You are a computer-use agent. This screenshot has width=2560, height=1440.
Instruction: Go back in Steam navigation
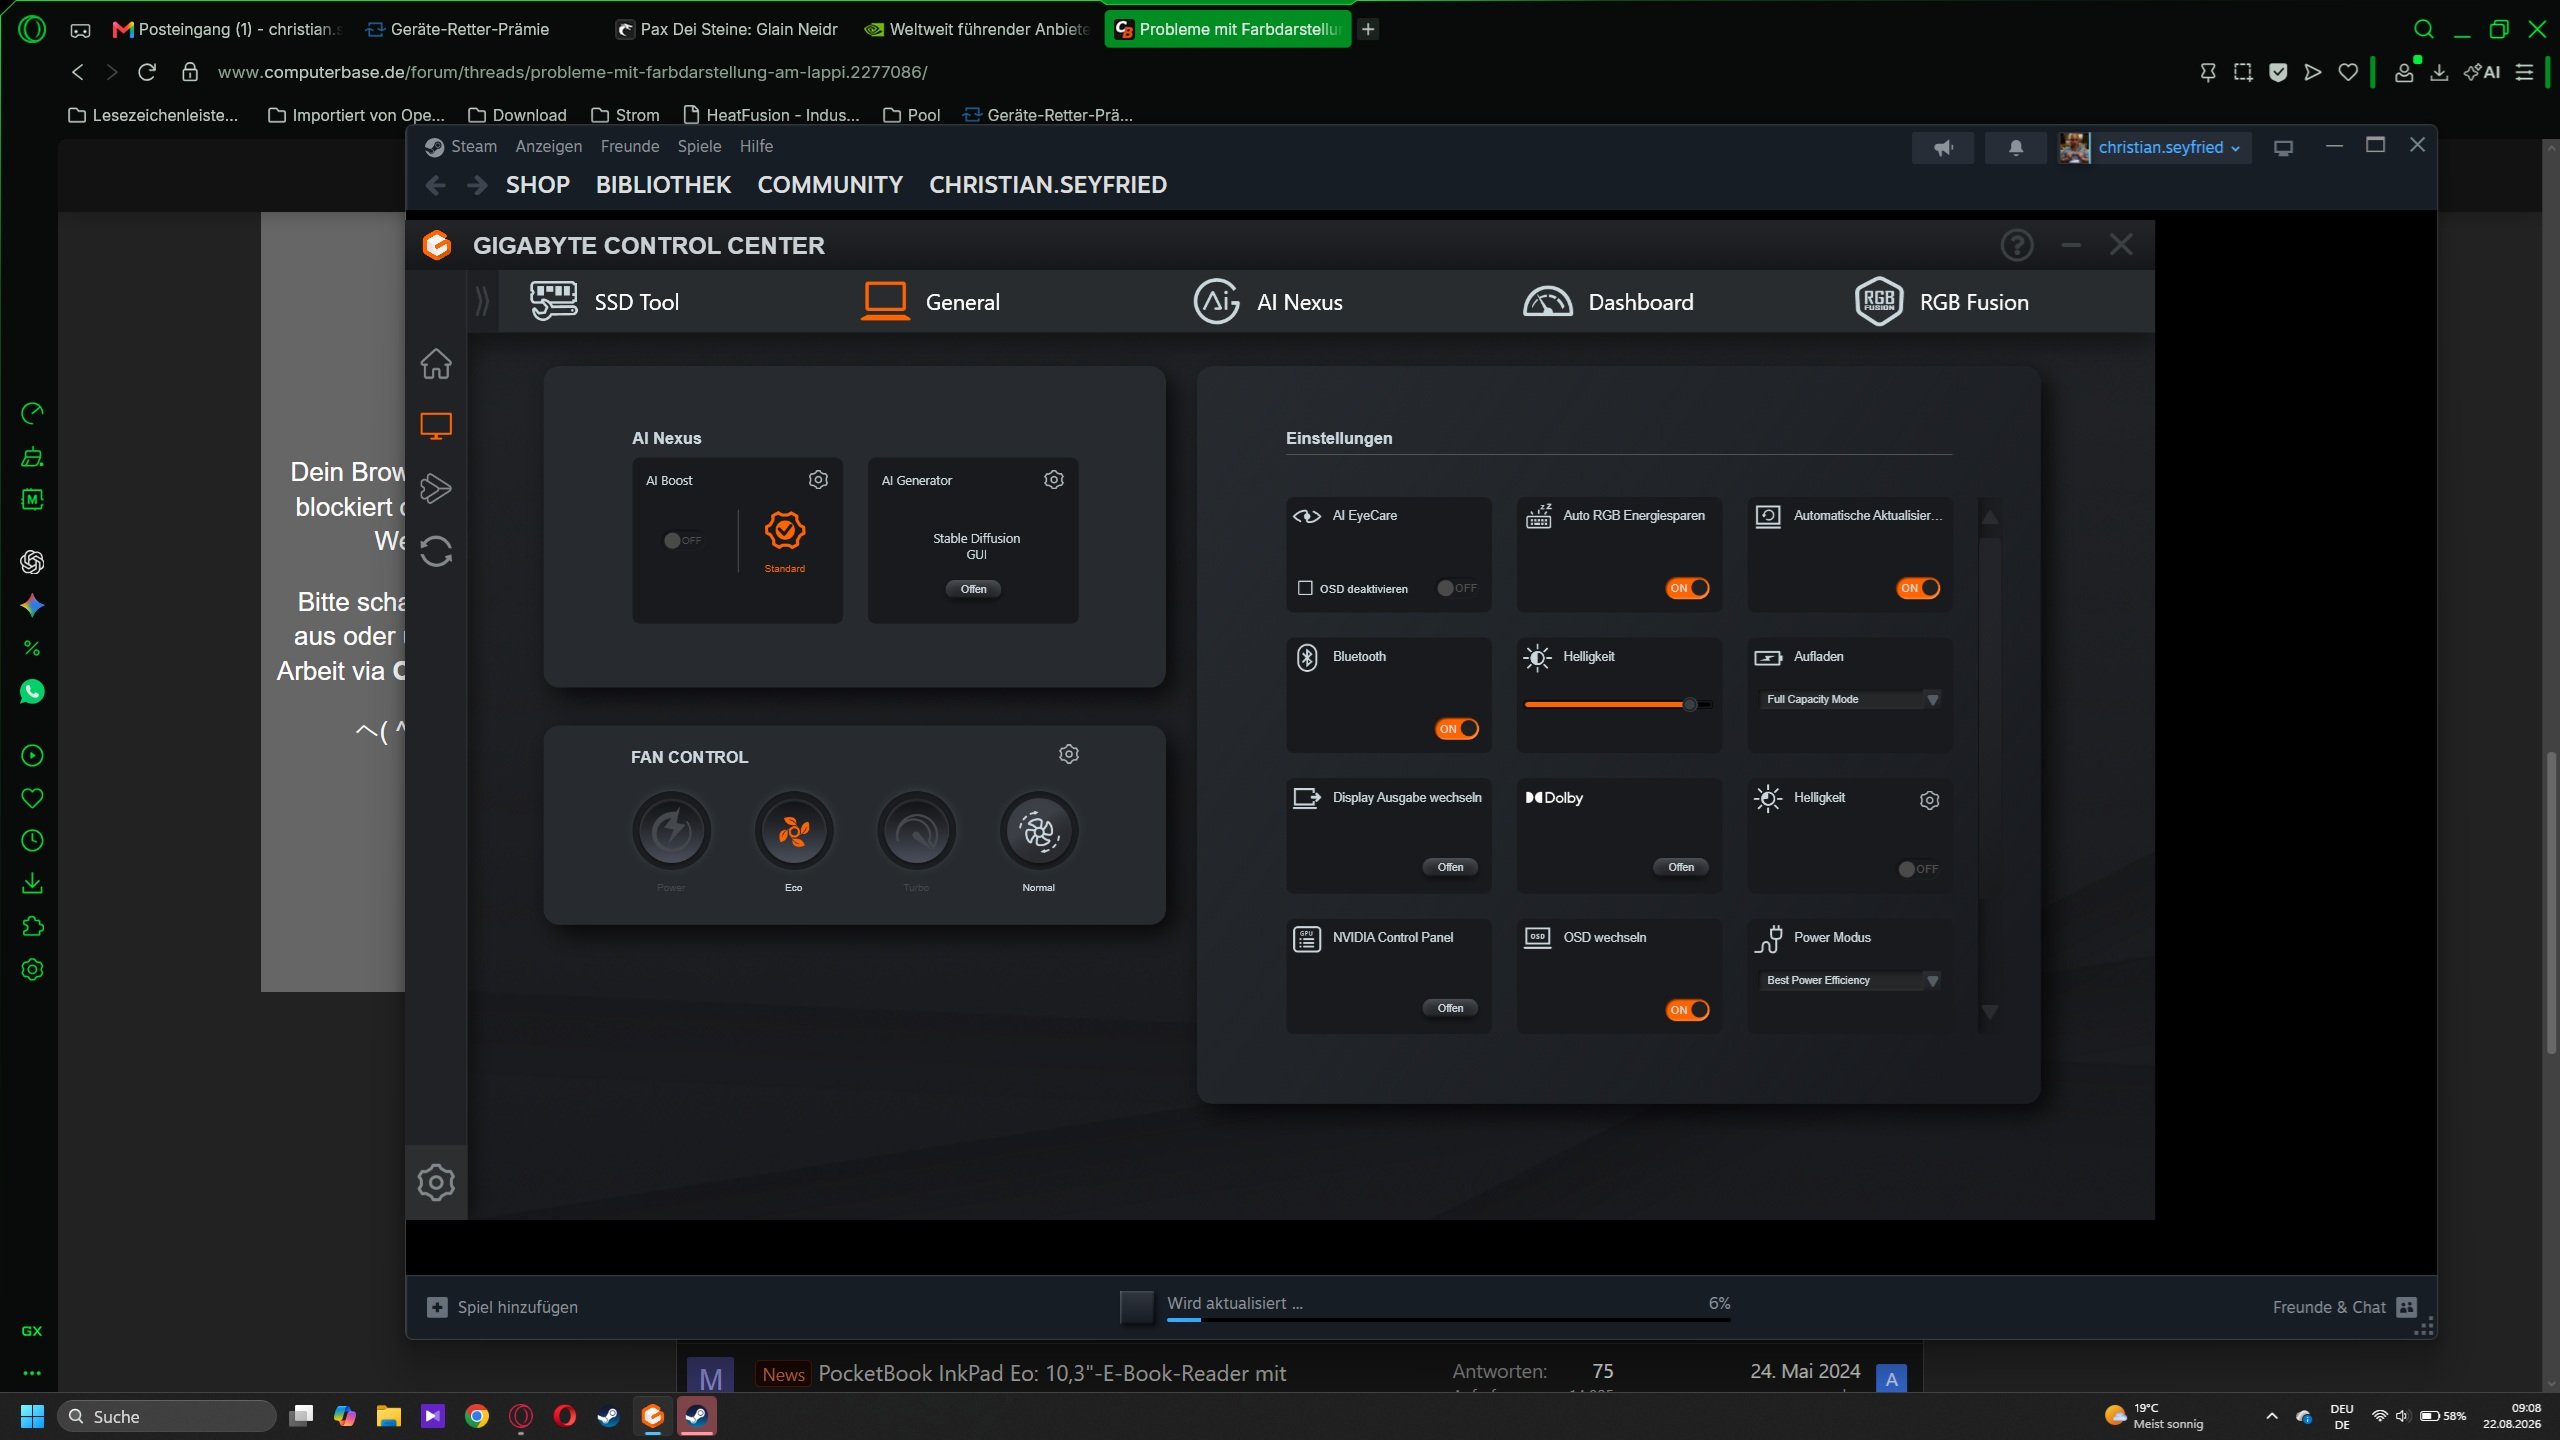click(x=435, y=185)
